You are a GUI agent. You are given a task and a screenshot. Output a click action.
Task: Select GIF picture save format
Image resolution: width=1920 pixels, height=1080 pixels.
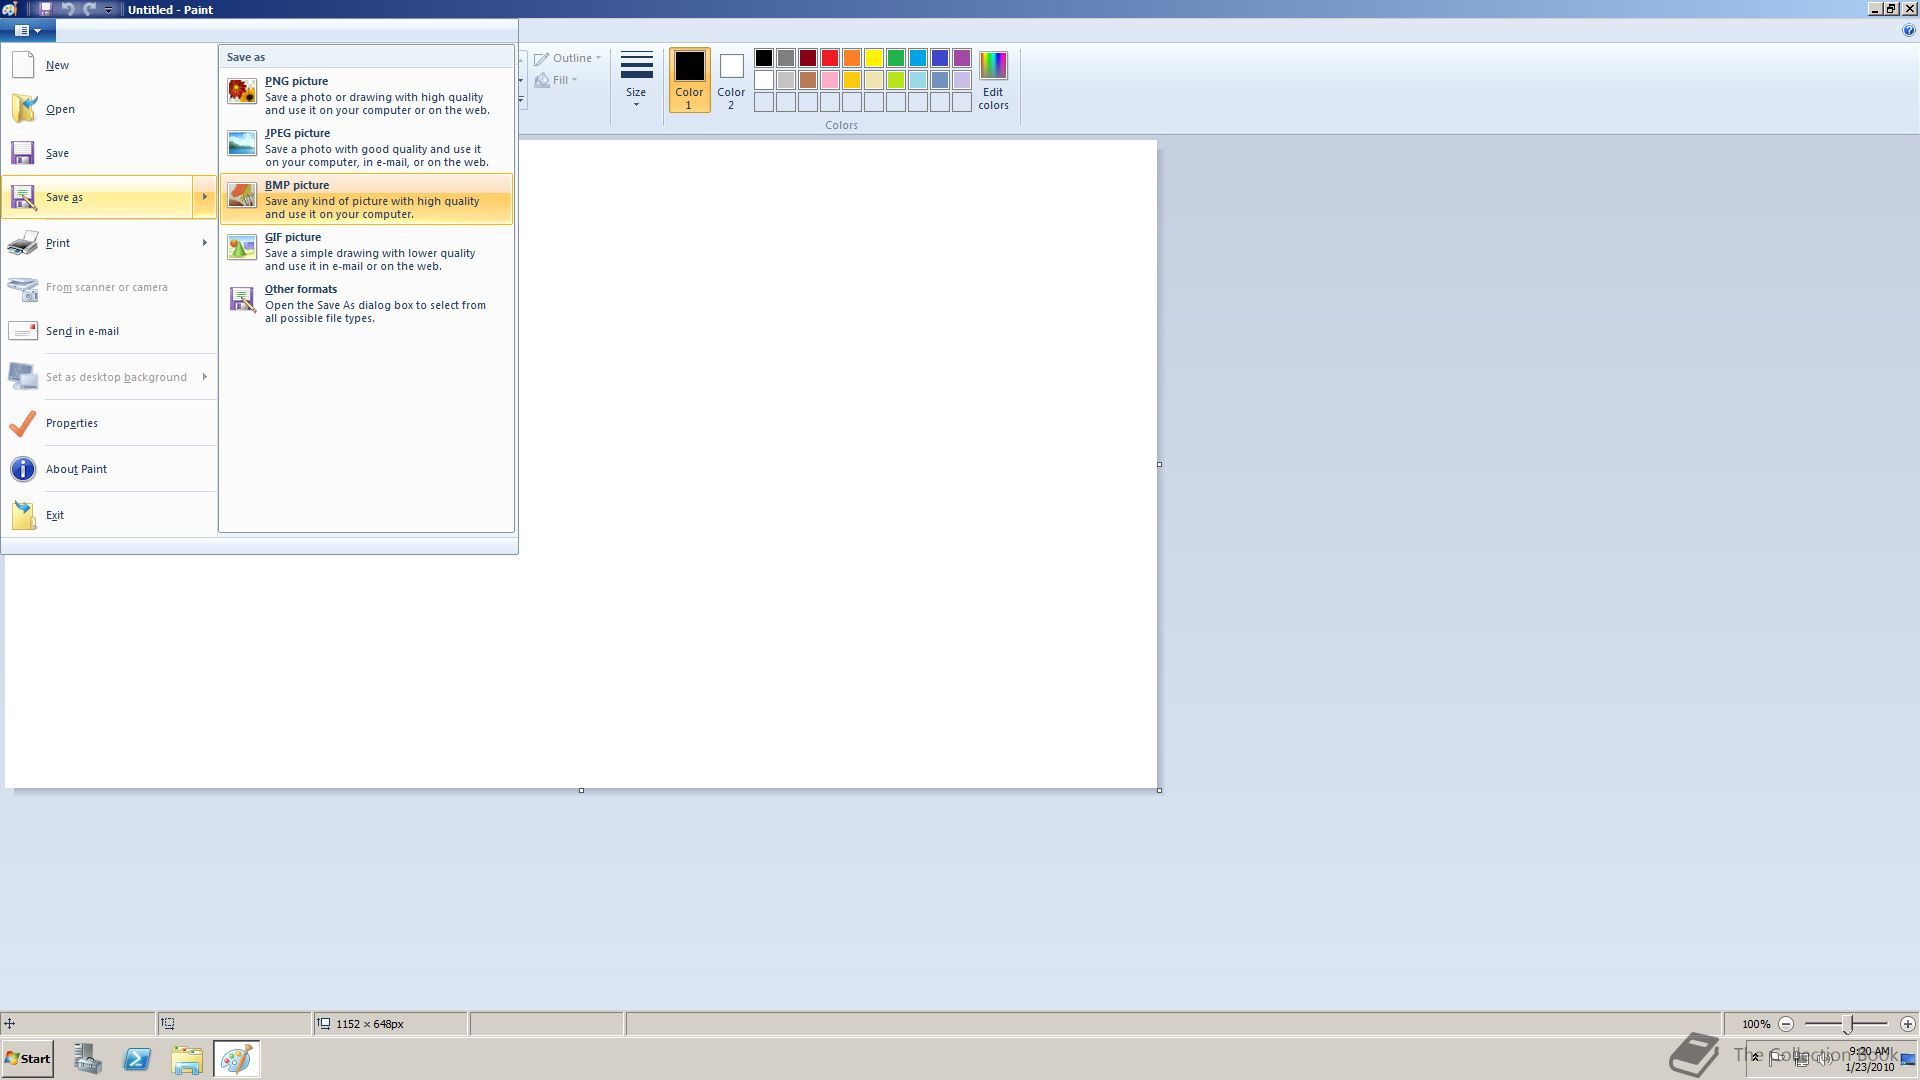[366, 251]
